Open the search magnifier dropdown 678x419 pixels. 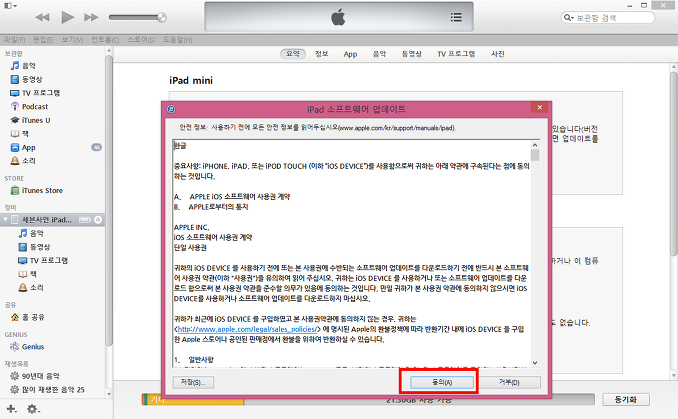[x=568, y=18]
